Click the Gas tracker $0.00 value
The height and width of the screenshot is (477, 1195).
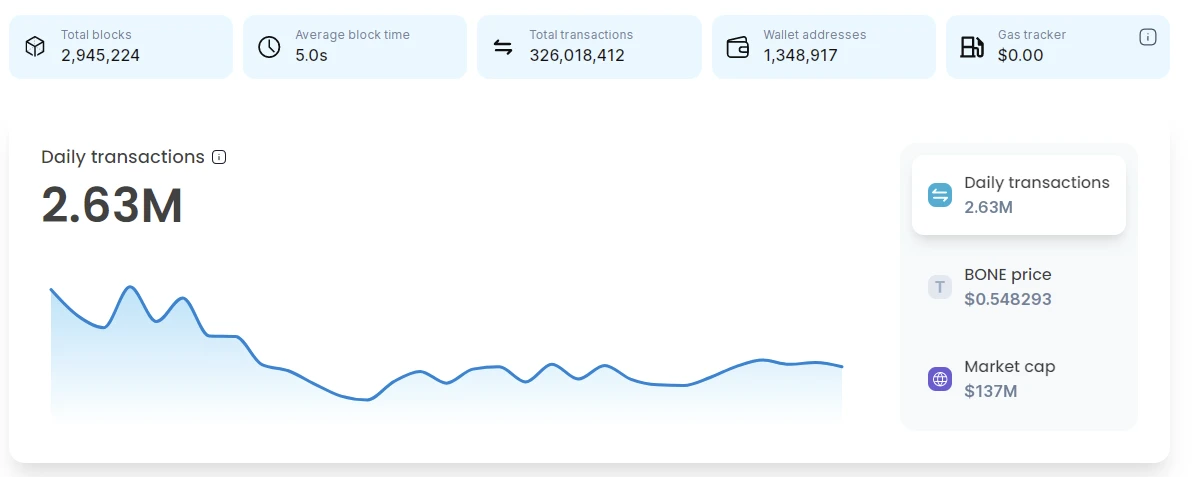click(1020, 55)
